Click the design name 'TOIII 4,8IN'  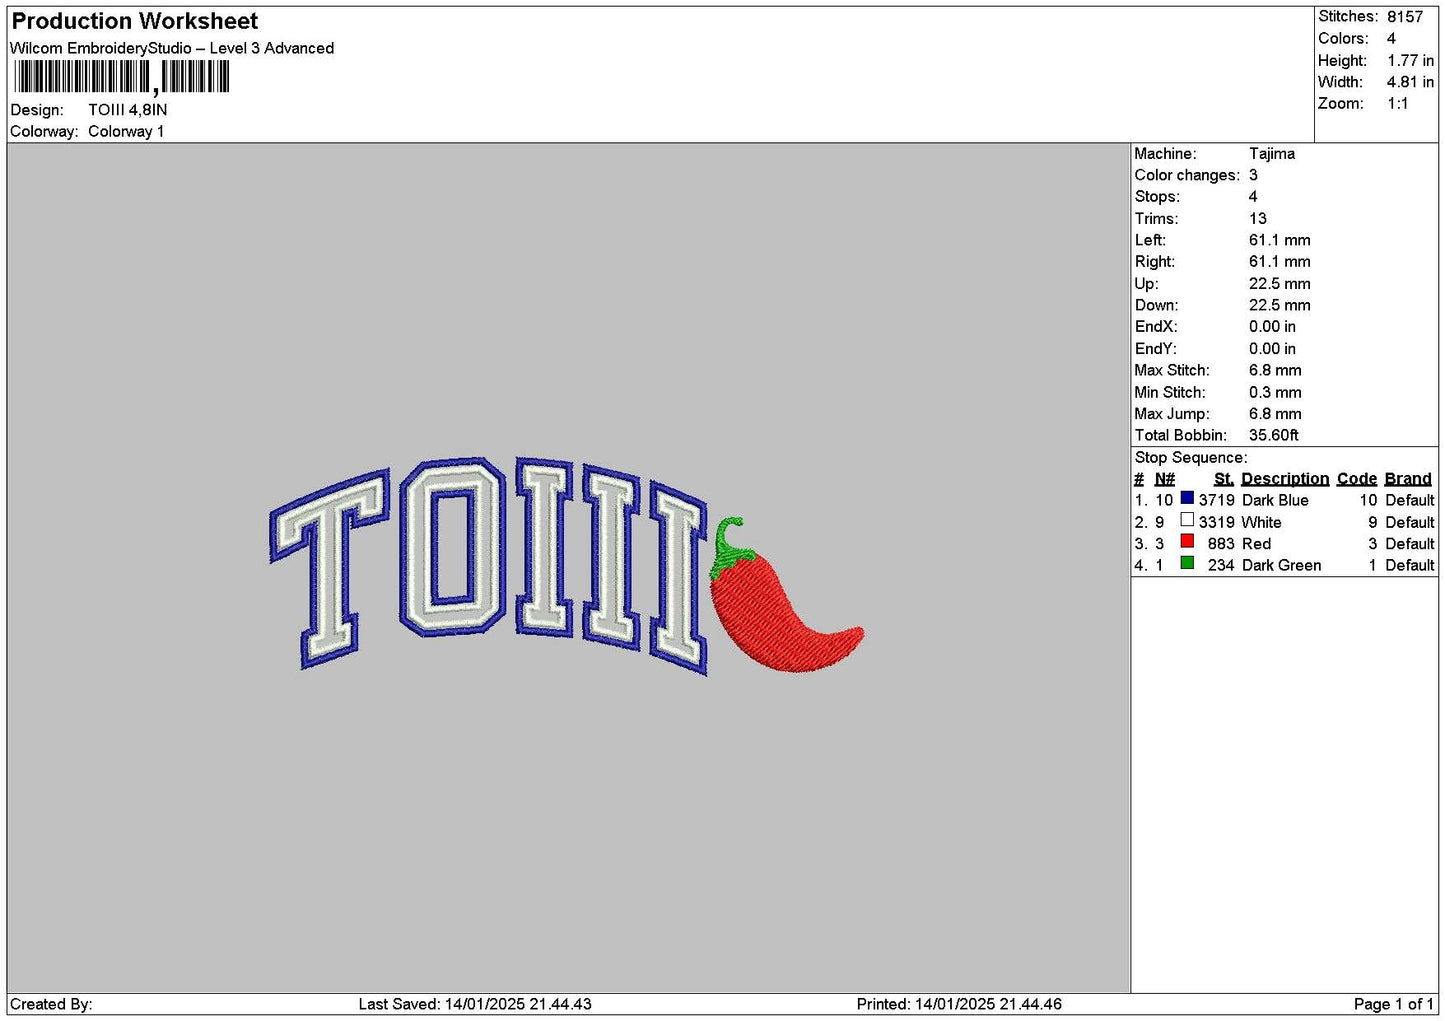tap(128, 110)
